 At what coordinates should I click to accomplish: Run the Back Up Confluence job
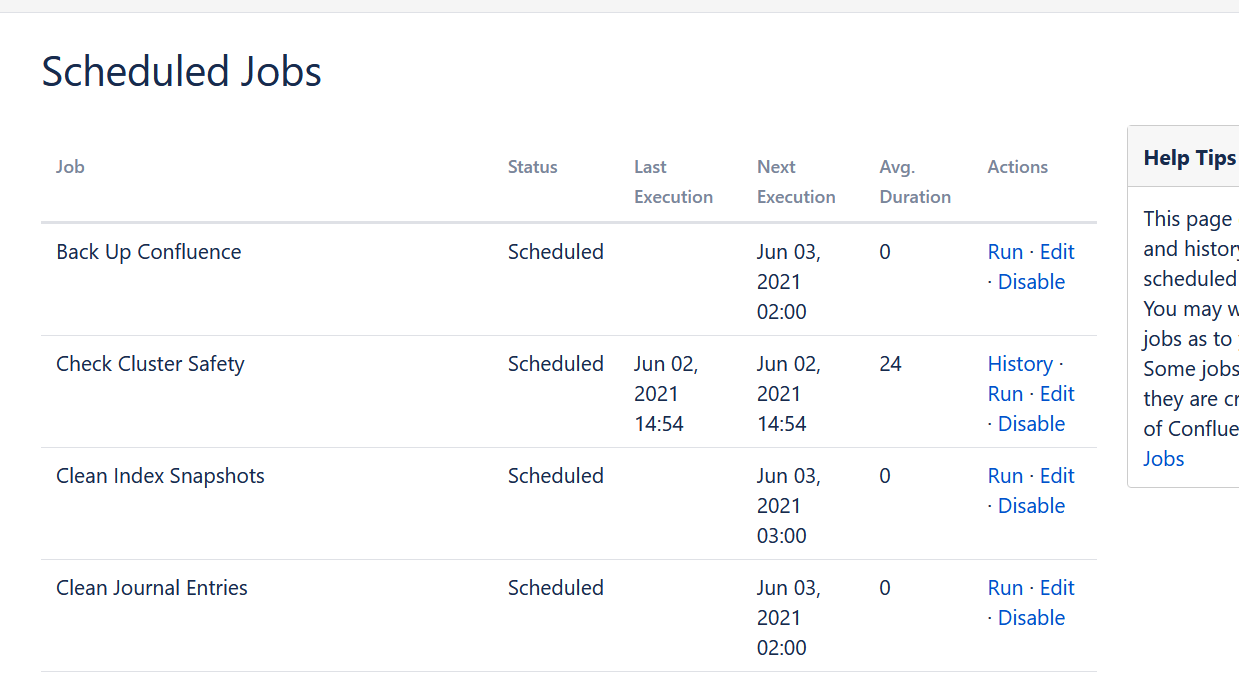(x=1005, y=252)
